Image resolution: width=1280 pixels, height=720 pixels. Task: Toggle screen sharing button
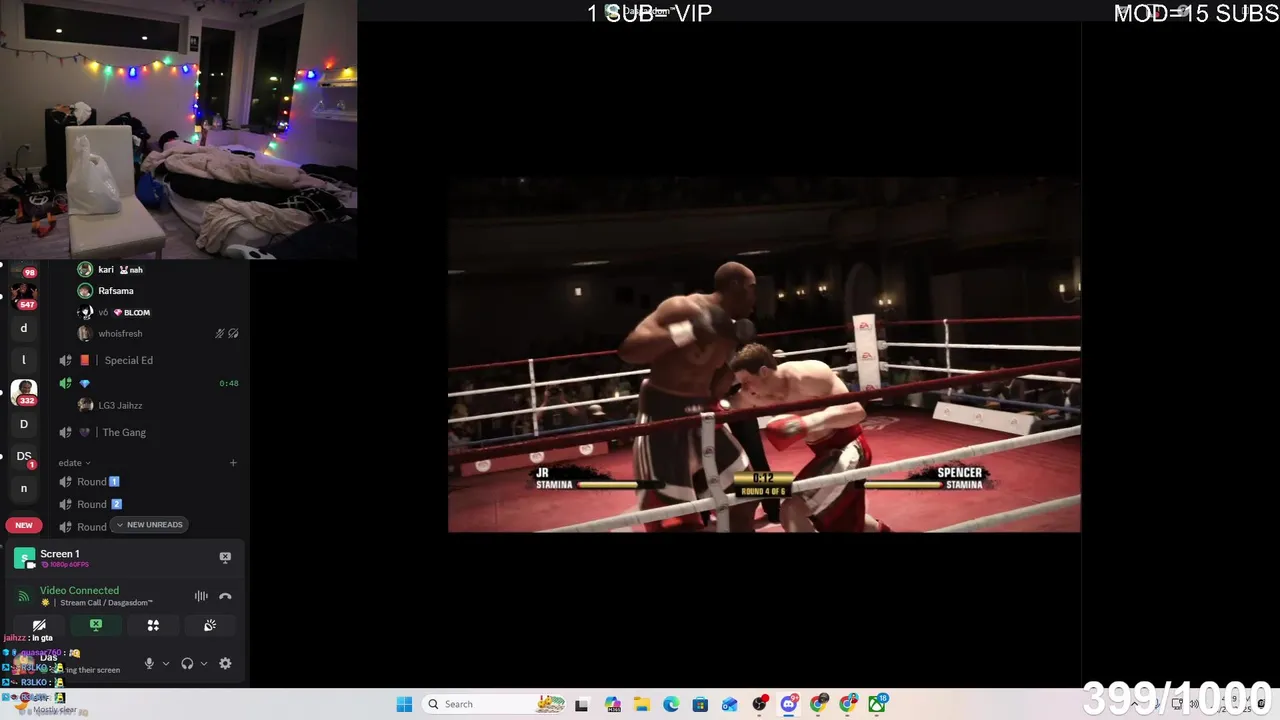pyautogui.click(x=96, y=625)
